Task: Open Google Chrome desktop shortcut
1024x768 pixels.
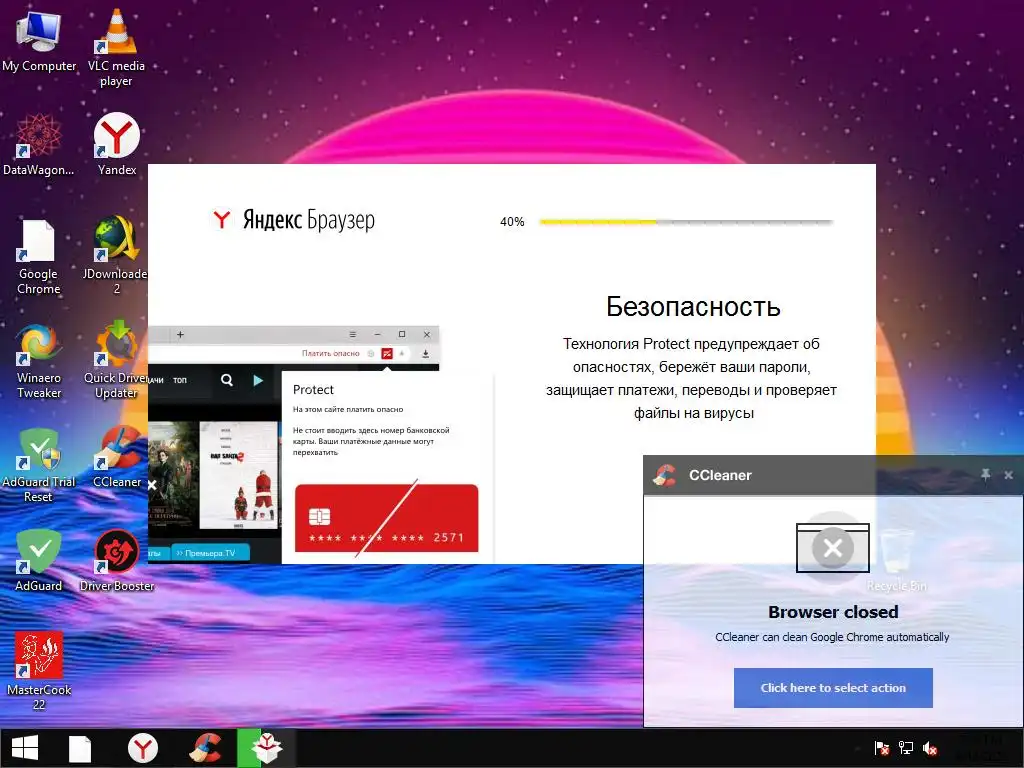Action: pos(39,257)
